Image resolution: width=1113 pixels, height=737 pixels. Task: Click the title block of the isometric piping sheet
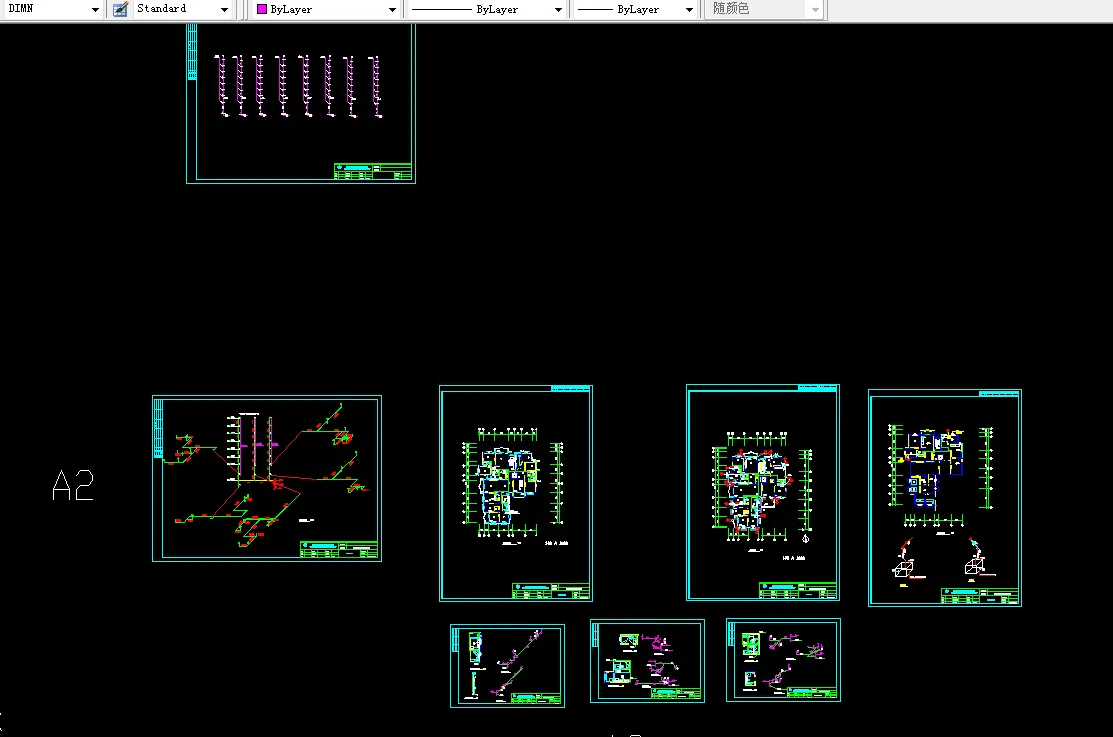[x=339, y=550]
